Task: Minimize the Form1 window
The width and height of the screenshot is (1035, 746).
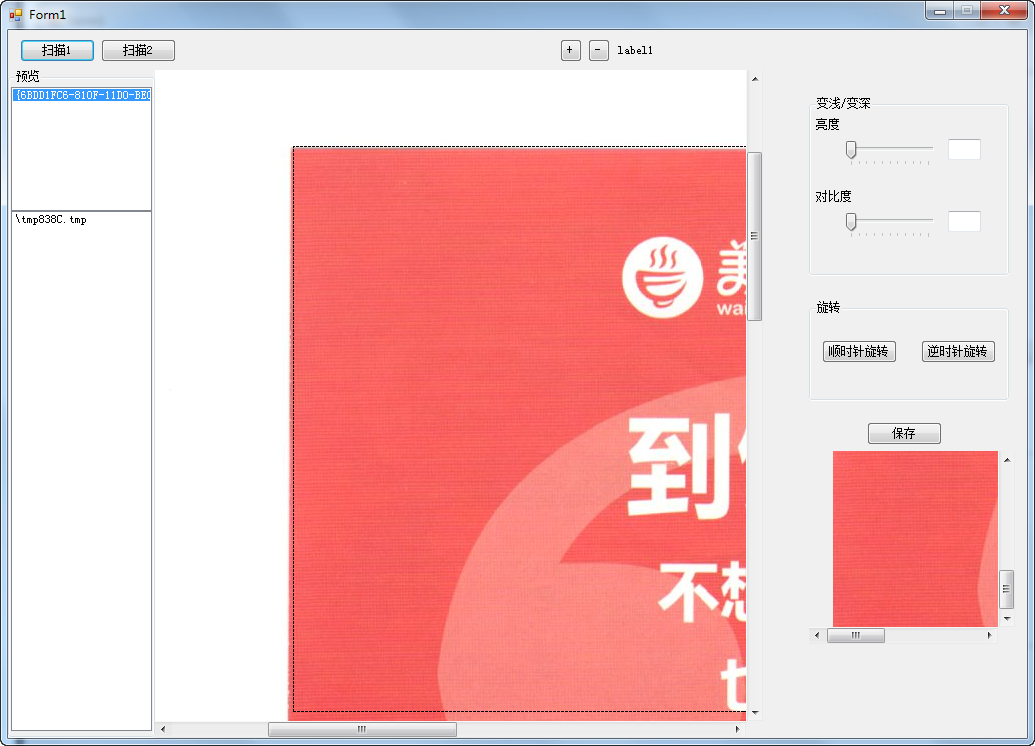Action: (x=940, y=11)
